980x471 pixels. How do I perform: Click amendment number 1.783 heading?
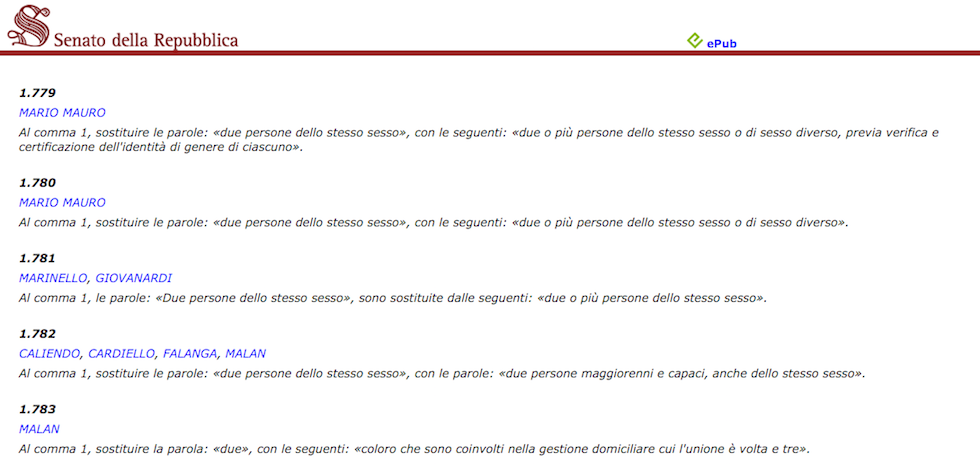coord(38,410)
